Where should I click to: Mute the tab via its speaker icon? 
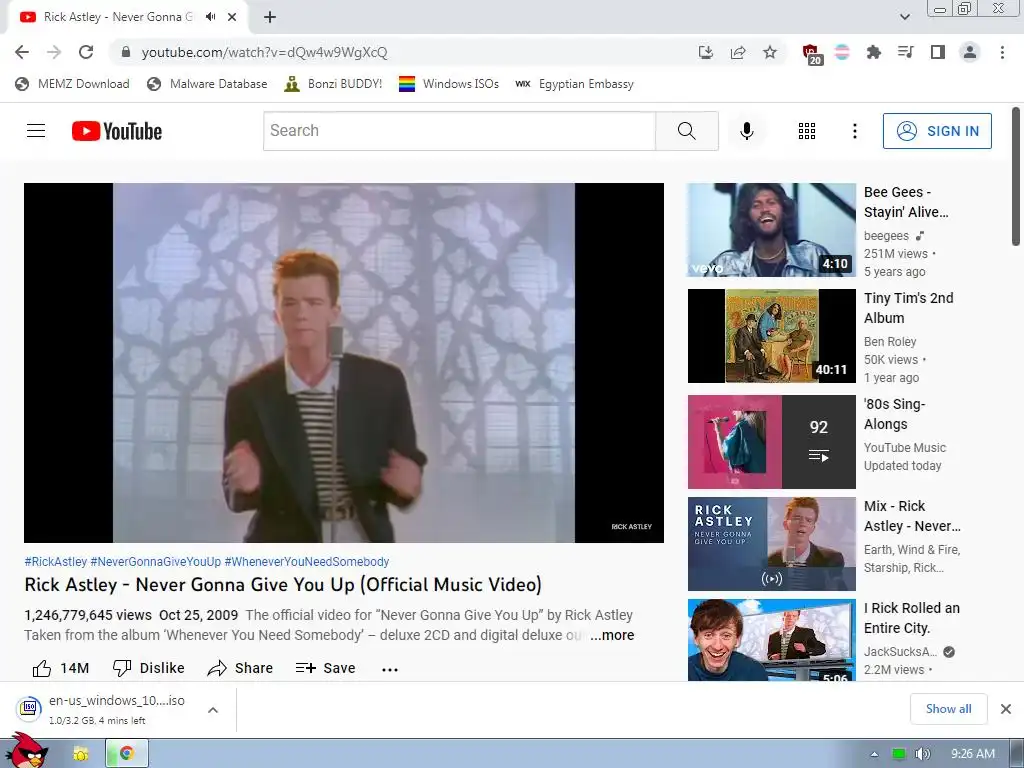210,17
